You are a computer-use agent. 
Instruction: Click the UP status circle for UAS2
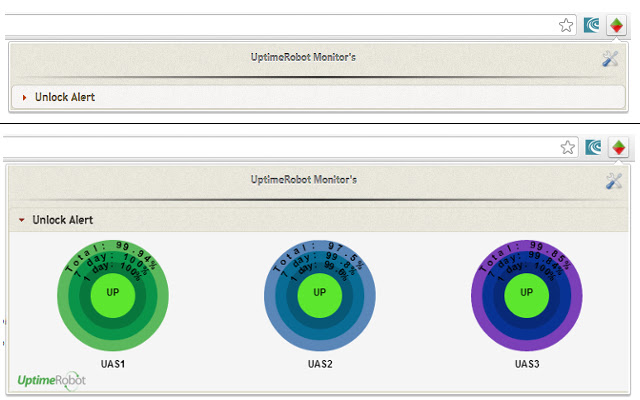coord(319,293)
